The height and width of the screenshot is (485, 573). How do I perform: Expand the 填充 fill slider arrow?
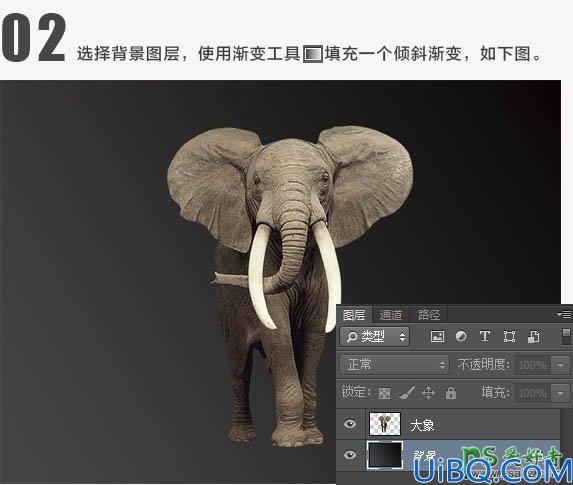(561, 393)
